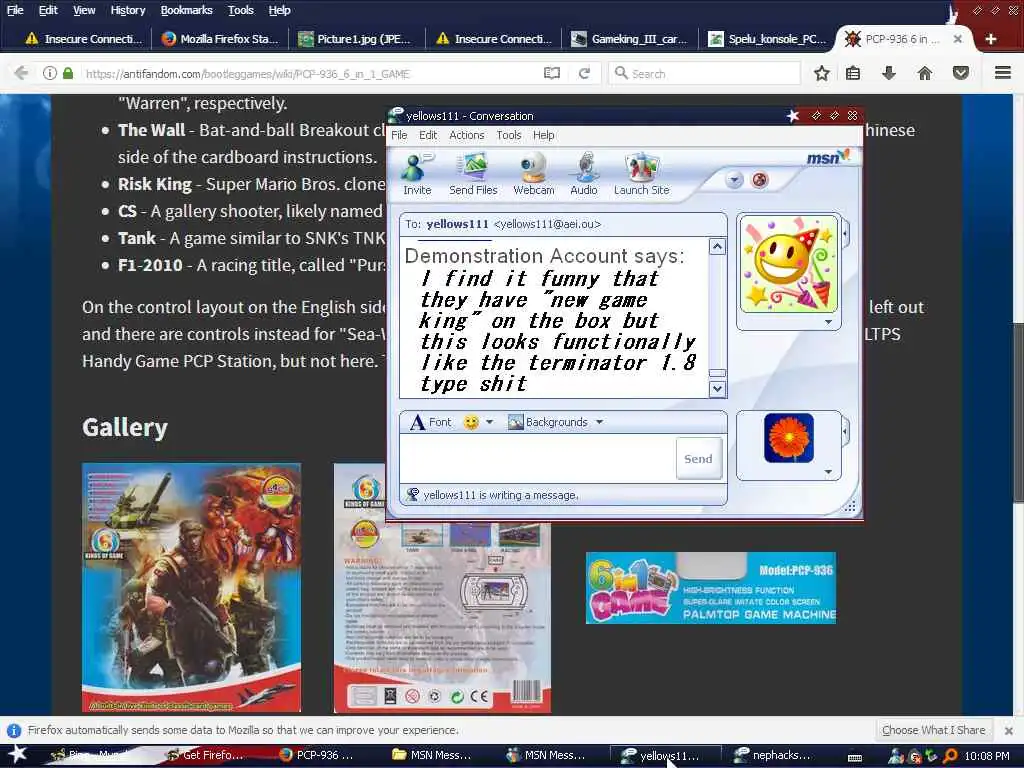Image resolution: width=1024 pixels, height=768 pixels.
Task: Click the green padlock security icon
Action: [68, 73]
